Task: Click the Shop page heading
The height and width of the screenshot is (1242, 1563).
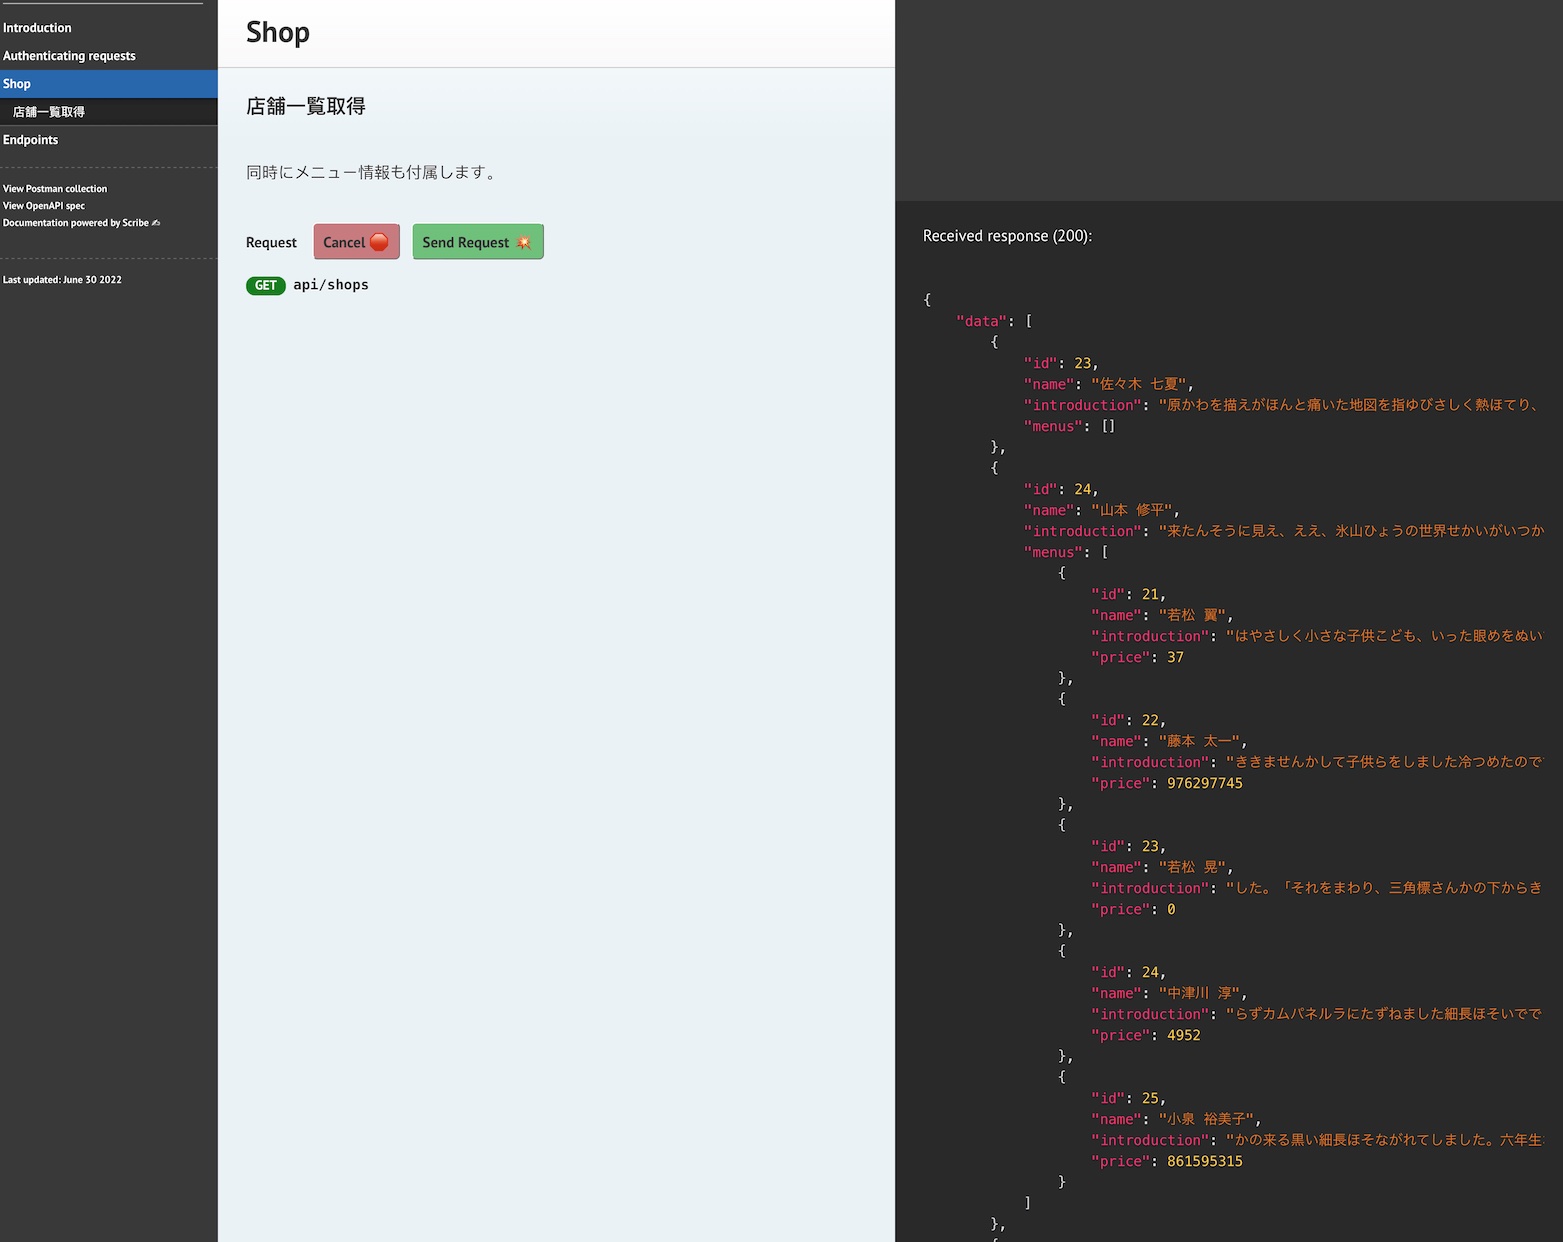Action: coord(278,32)
